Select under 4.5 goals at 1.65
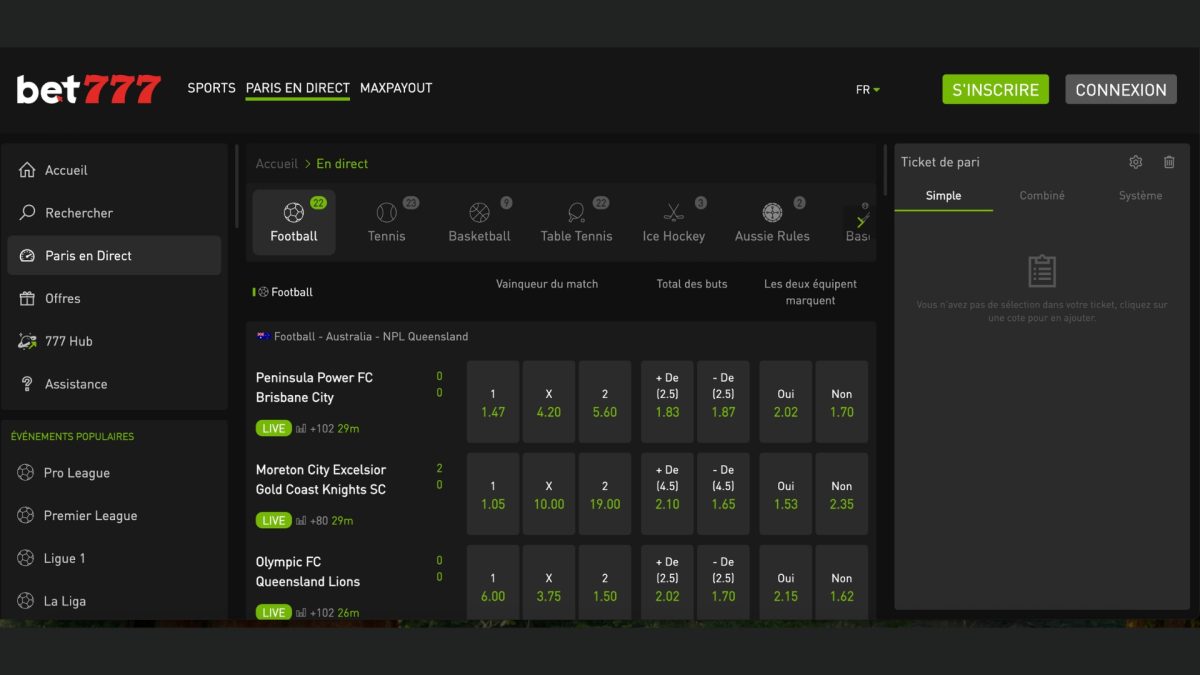 pyautogui.click(x=723, y=494)
